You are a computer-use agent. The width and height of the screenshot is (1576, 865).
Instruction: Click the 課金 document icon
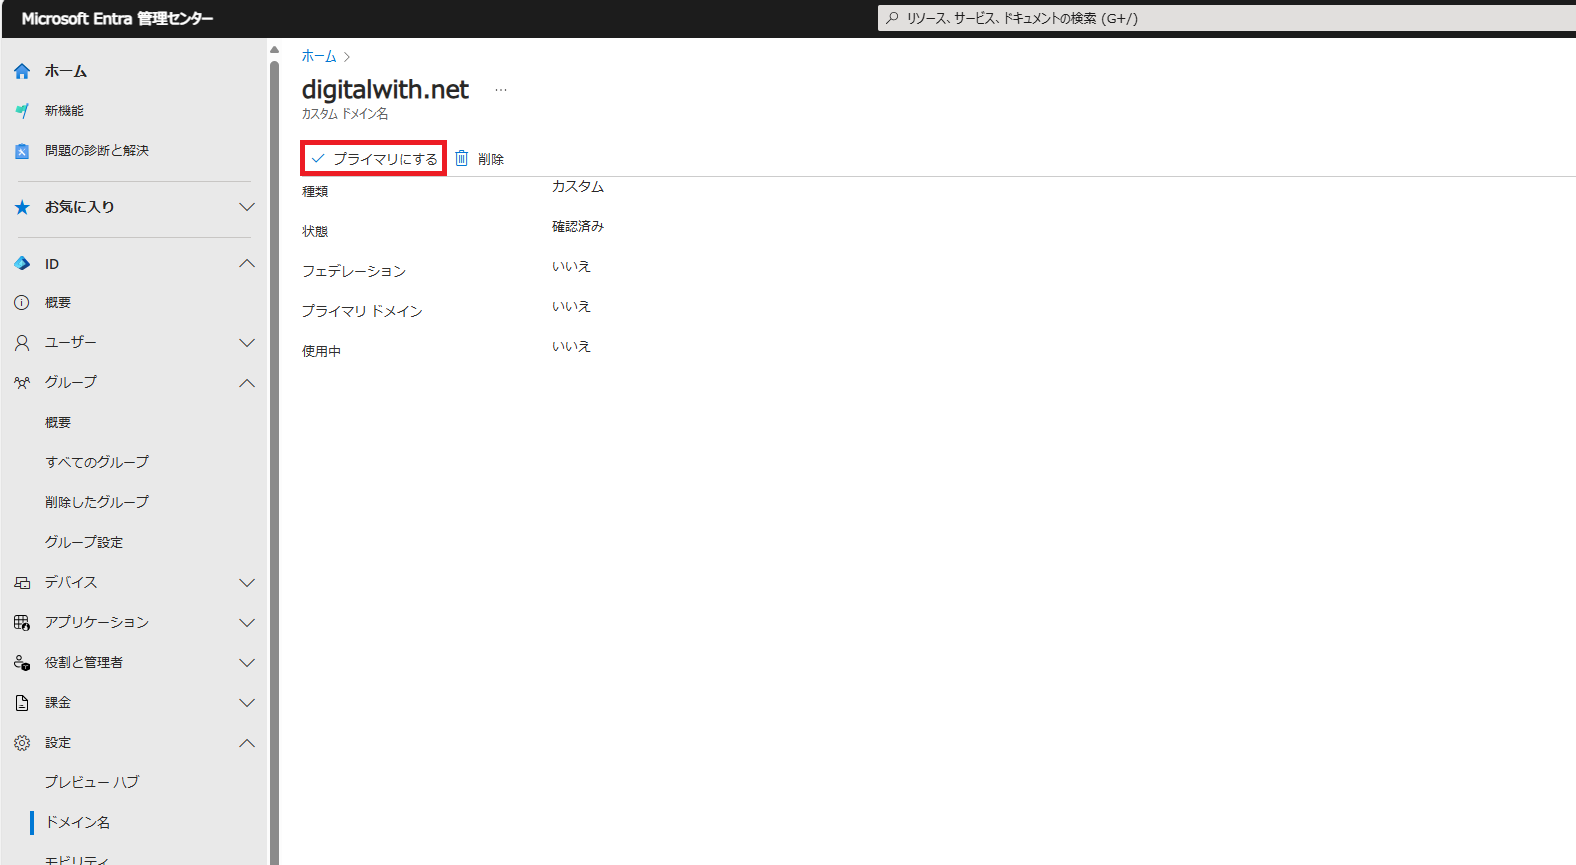[x=22, y=703]
